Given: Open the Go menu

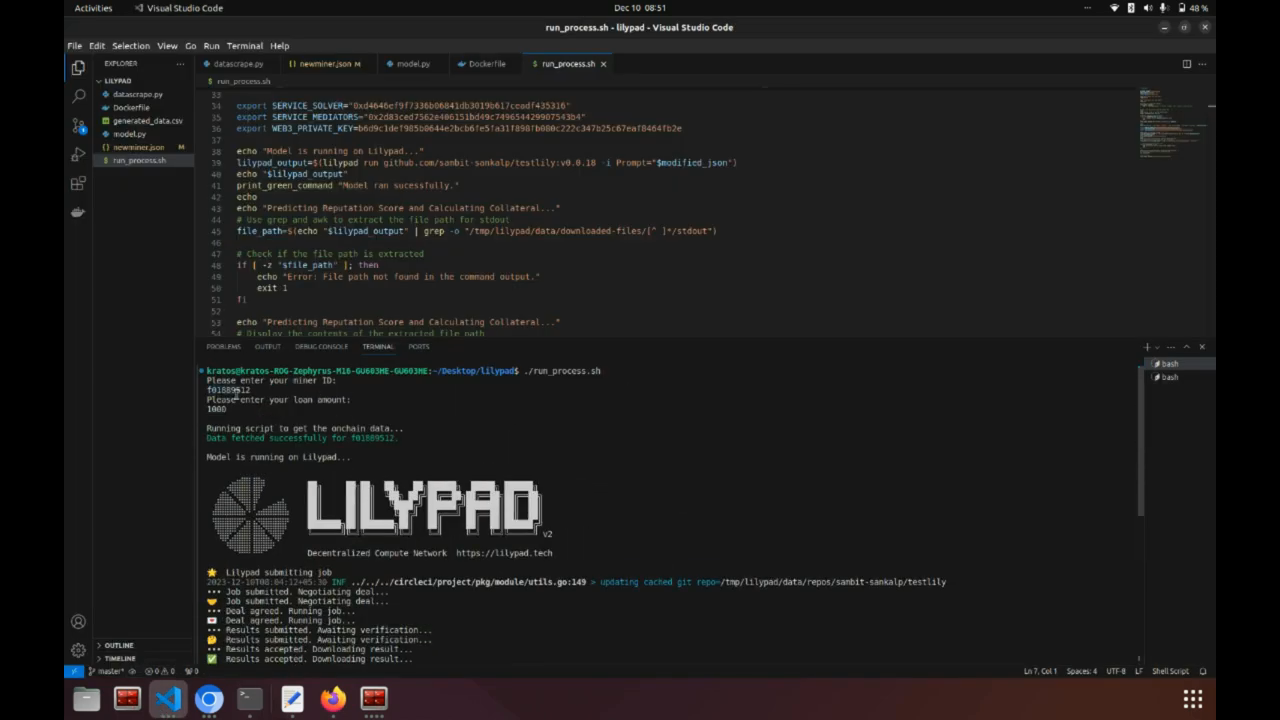Looking at the screenshot, I should pyautogui.click(x=190, y=46).
